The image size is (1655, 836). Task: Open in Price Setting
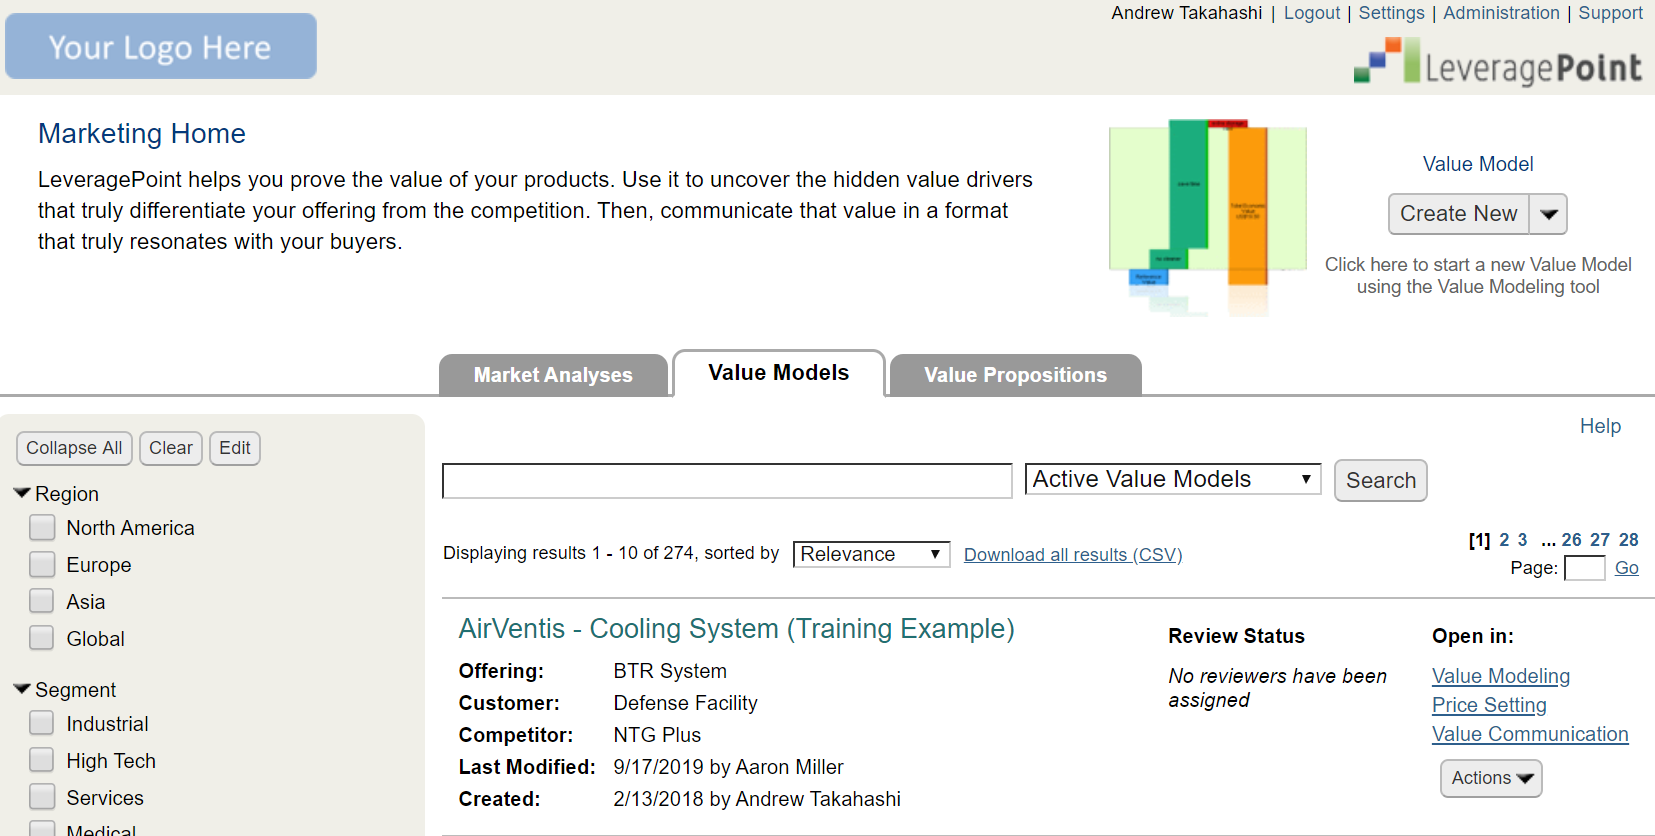pyautogui.click(x=1489, y=705)
